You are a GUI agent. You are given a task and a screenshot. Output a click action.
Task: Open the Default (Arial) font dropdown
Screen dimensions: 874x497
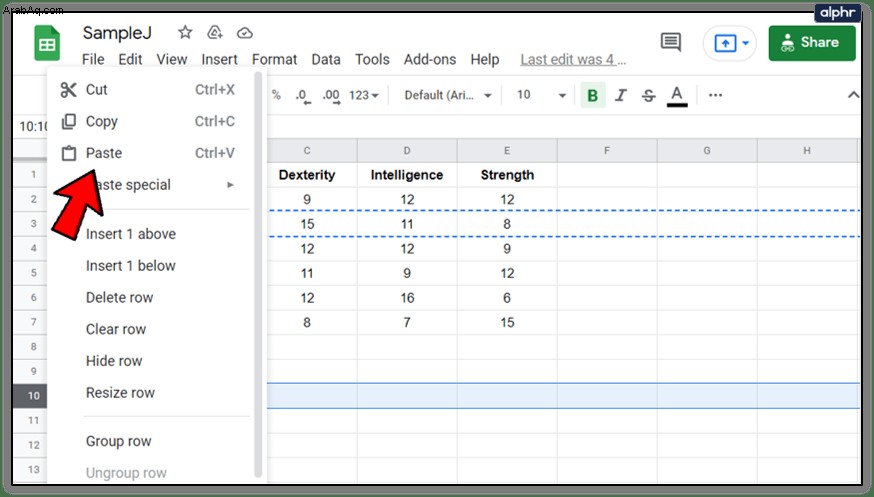click(448, 95)
